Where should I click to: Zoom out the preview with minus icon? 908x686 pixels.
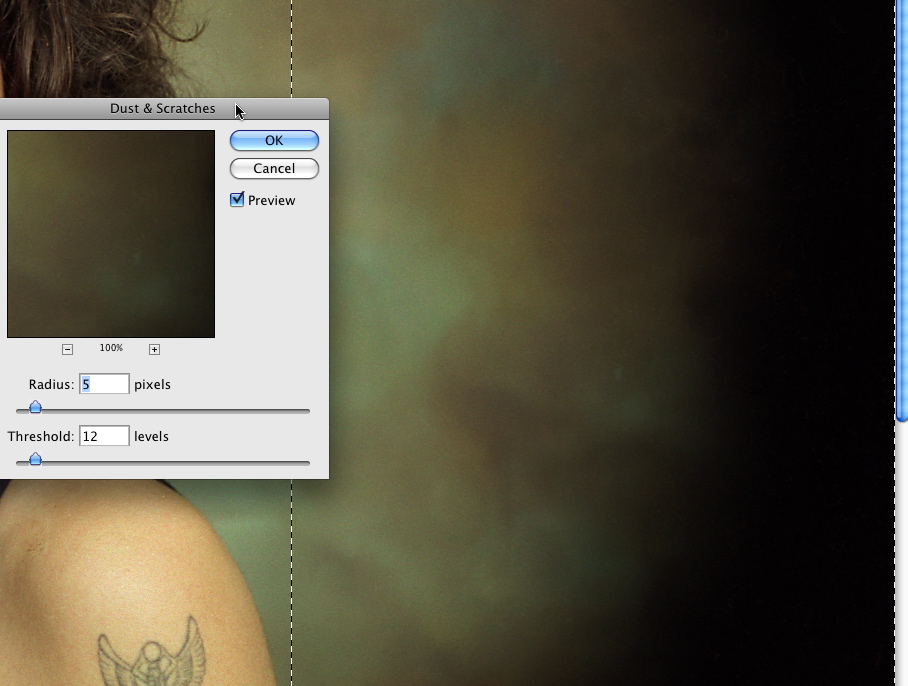pos(68,349)
